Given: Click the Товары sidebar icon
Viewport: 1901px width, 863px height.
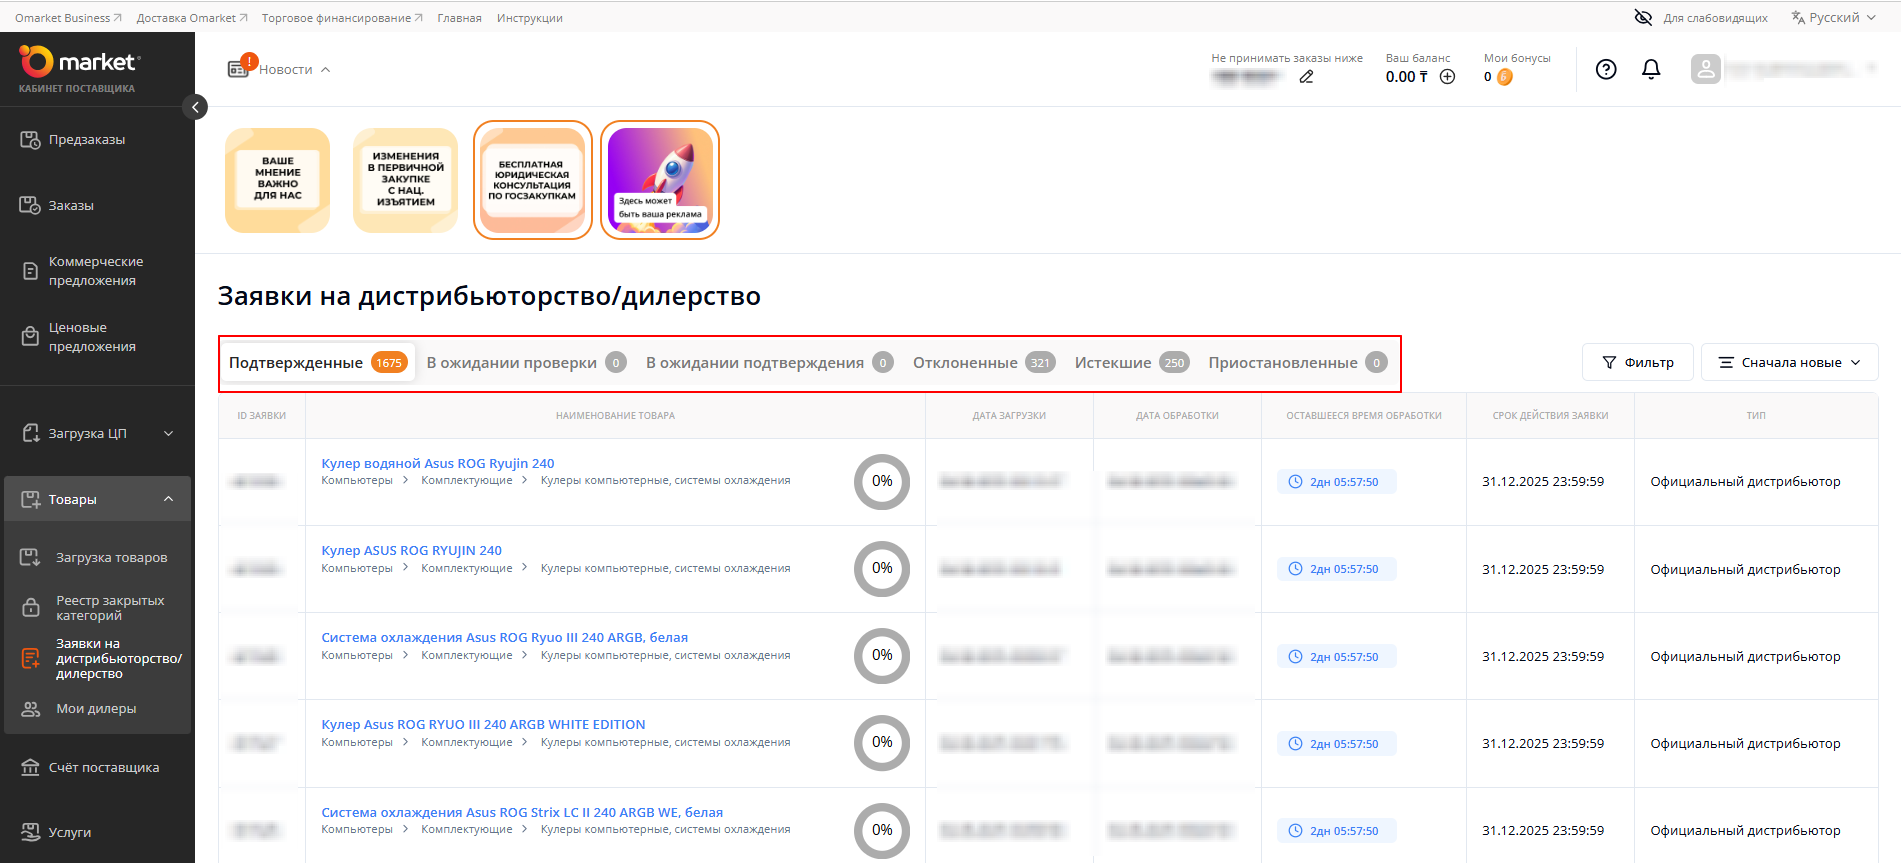Looking at the screenshot, I should (x=30, y=499).
